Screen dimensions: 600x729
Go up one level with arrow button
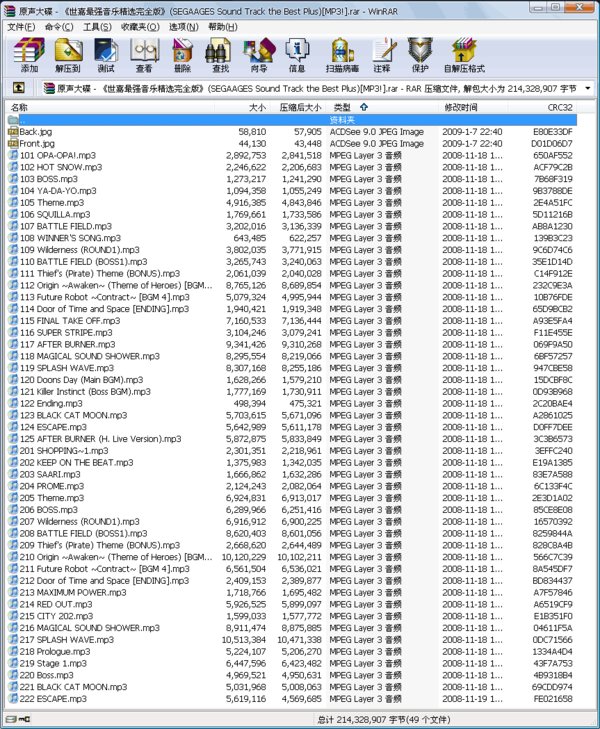tap(19, 88)
